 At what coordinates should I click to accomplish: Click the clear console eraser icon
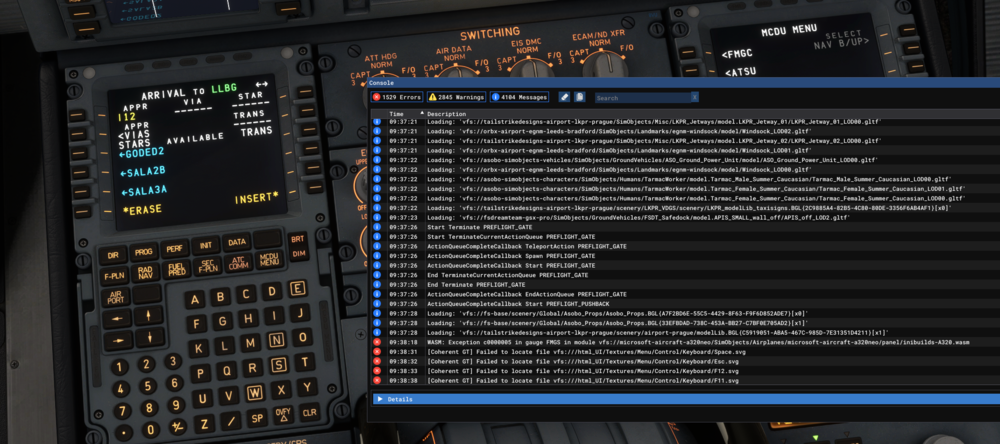tap(564, 97)
